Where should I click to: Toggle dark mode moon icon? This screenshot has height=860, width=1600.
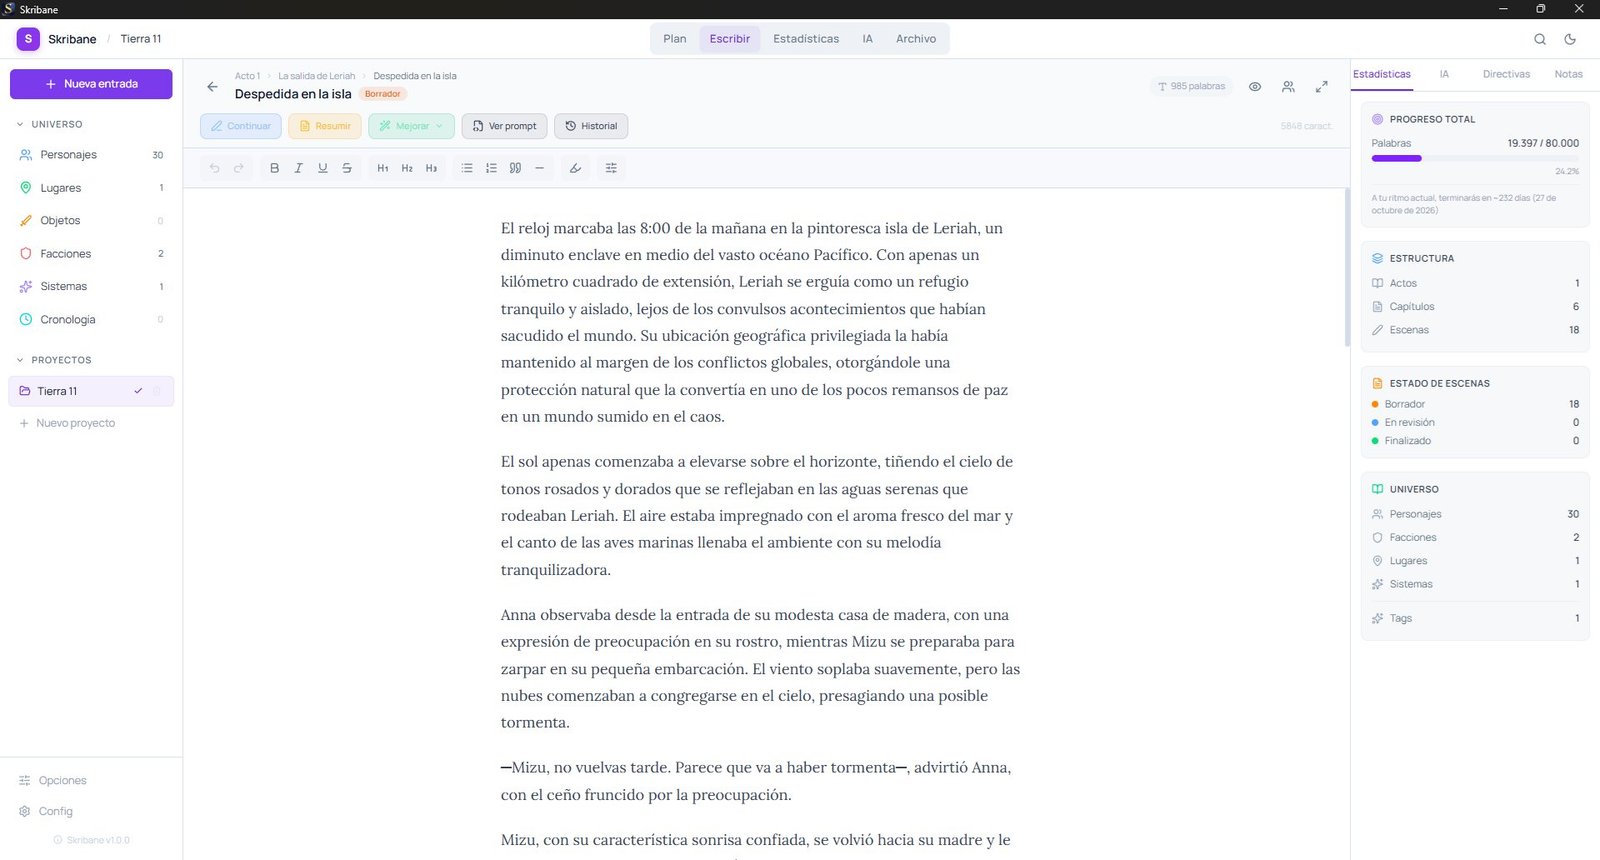tap(1570, 39)
